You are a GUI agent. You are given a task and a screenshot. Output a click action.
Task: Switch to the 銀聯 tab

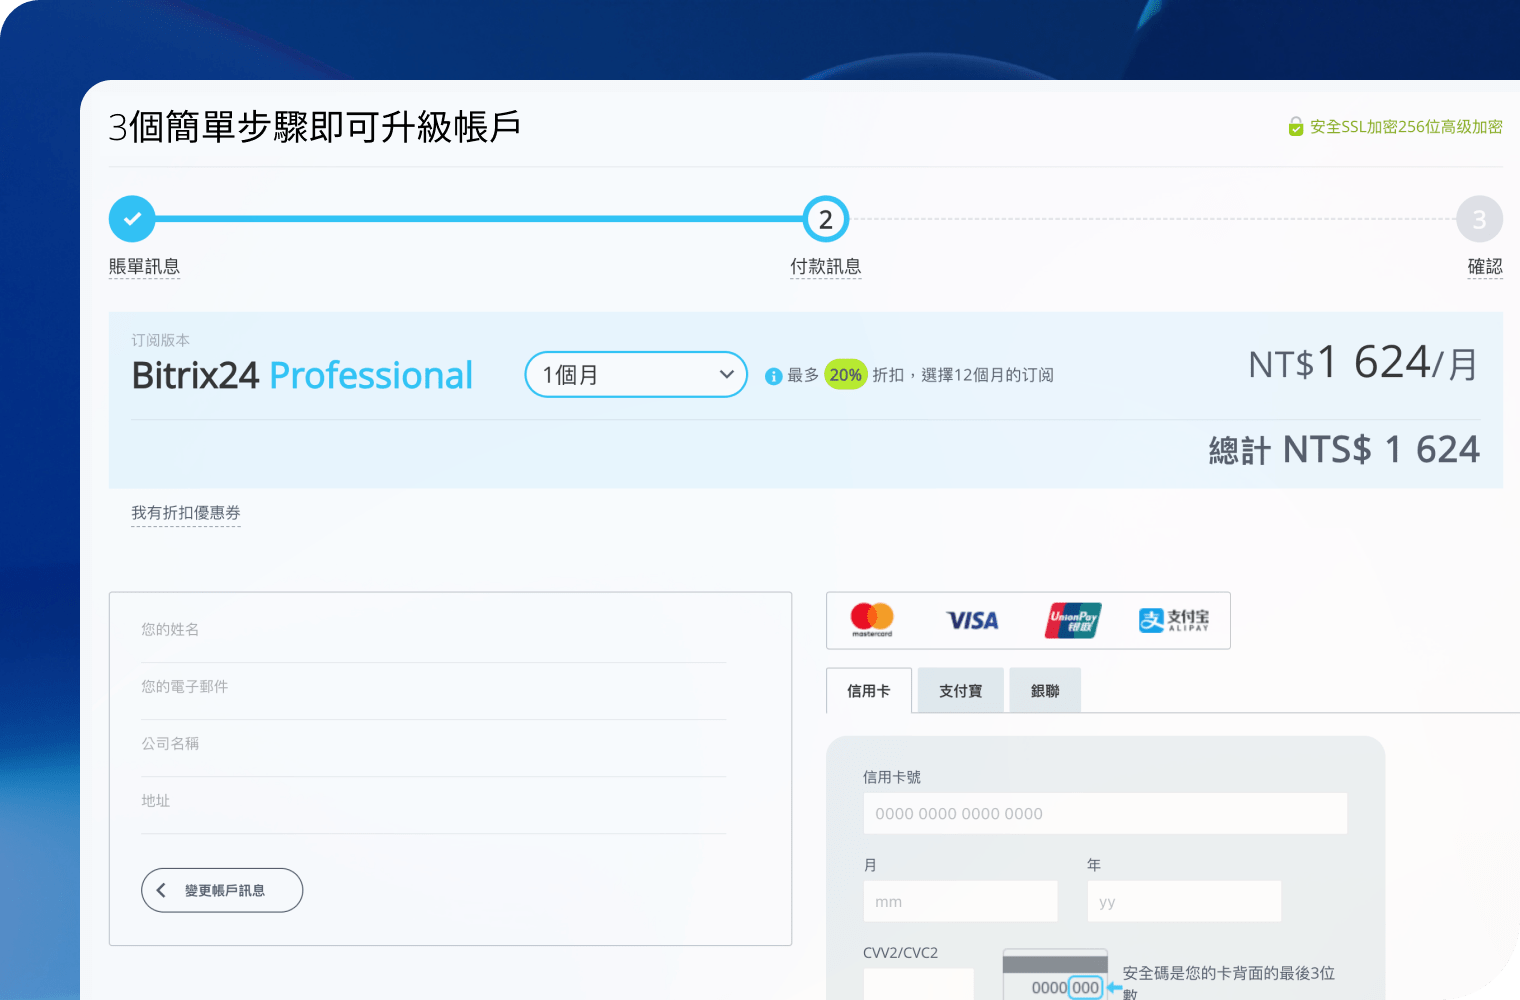tap(1045, 691)
